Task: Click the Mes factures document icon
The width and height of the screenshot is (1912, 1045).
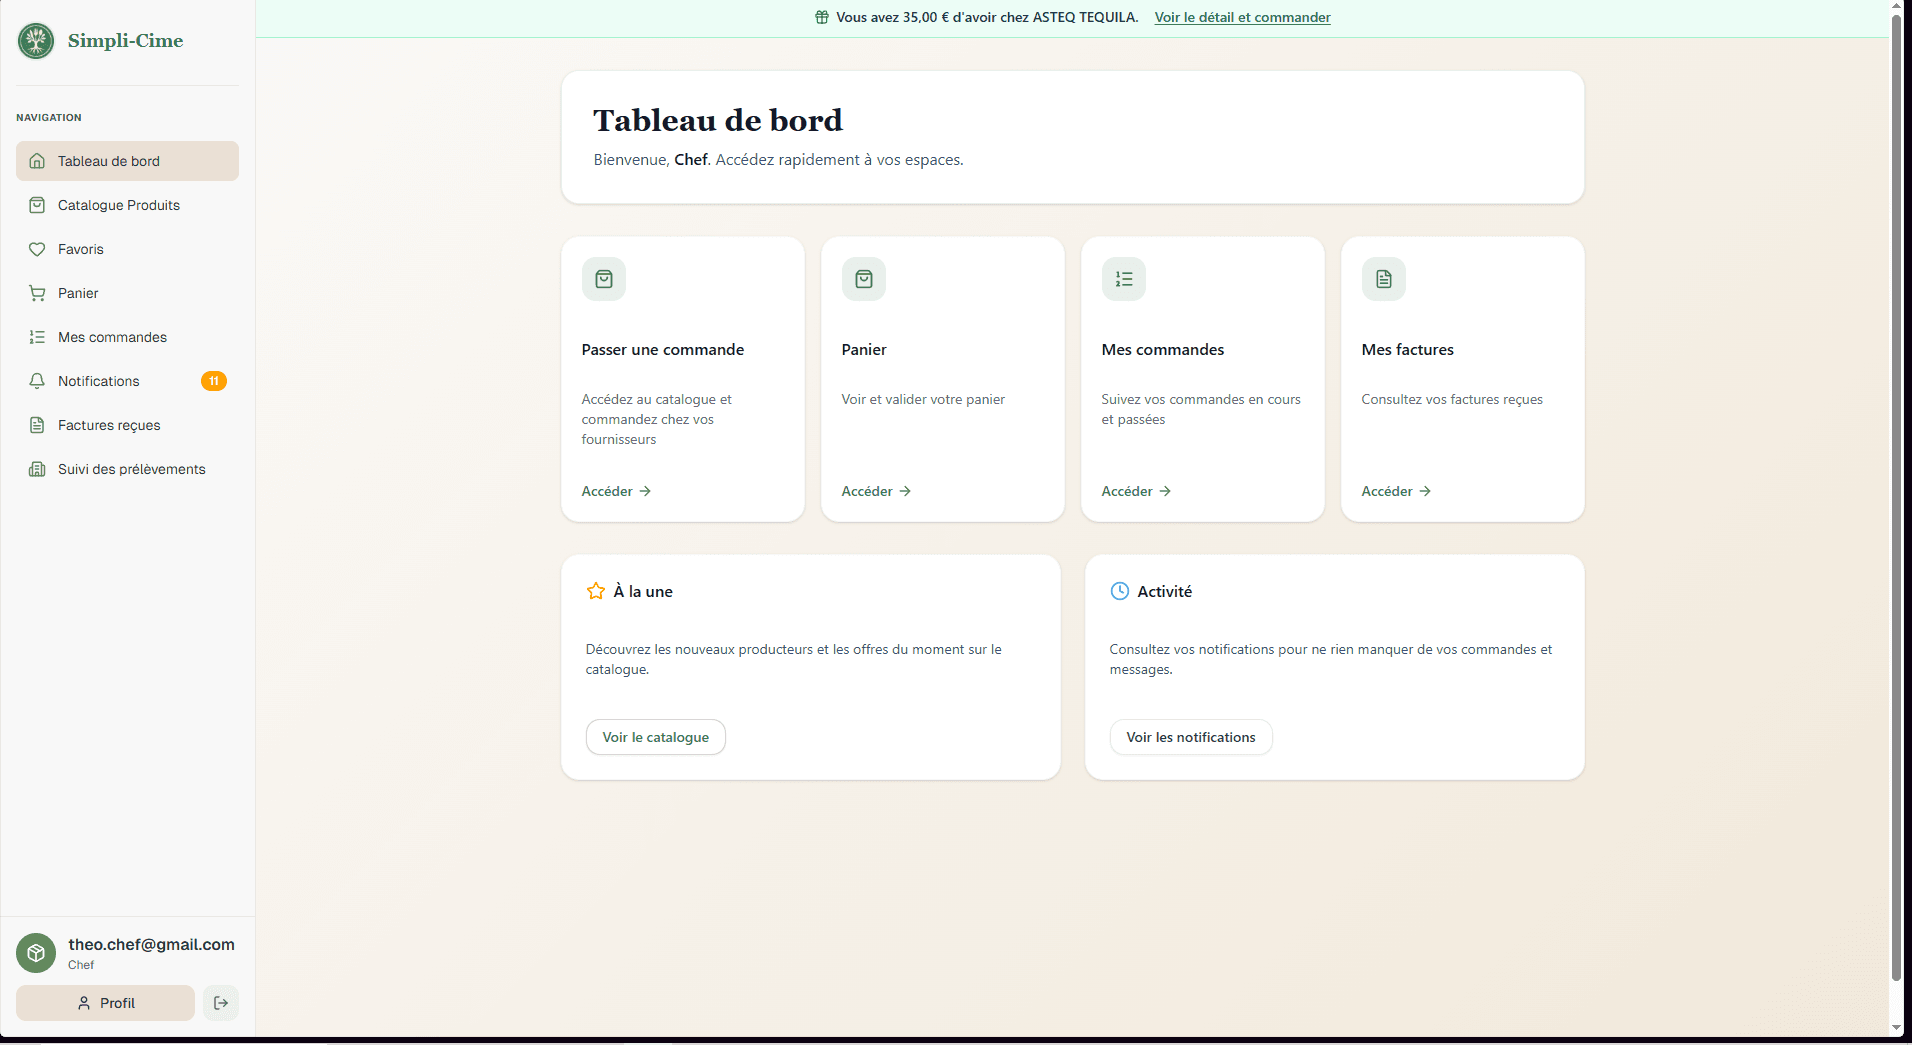Action: point(1384,279)
